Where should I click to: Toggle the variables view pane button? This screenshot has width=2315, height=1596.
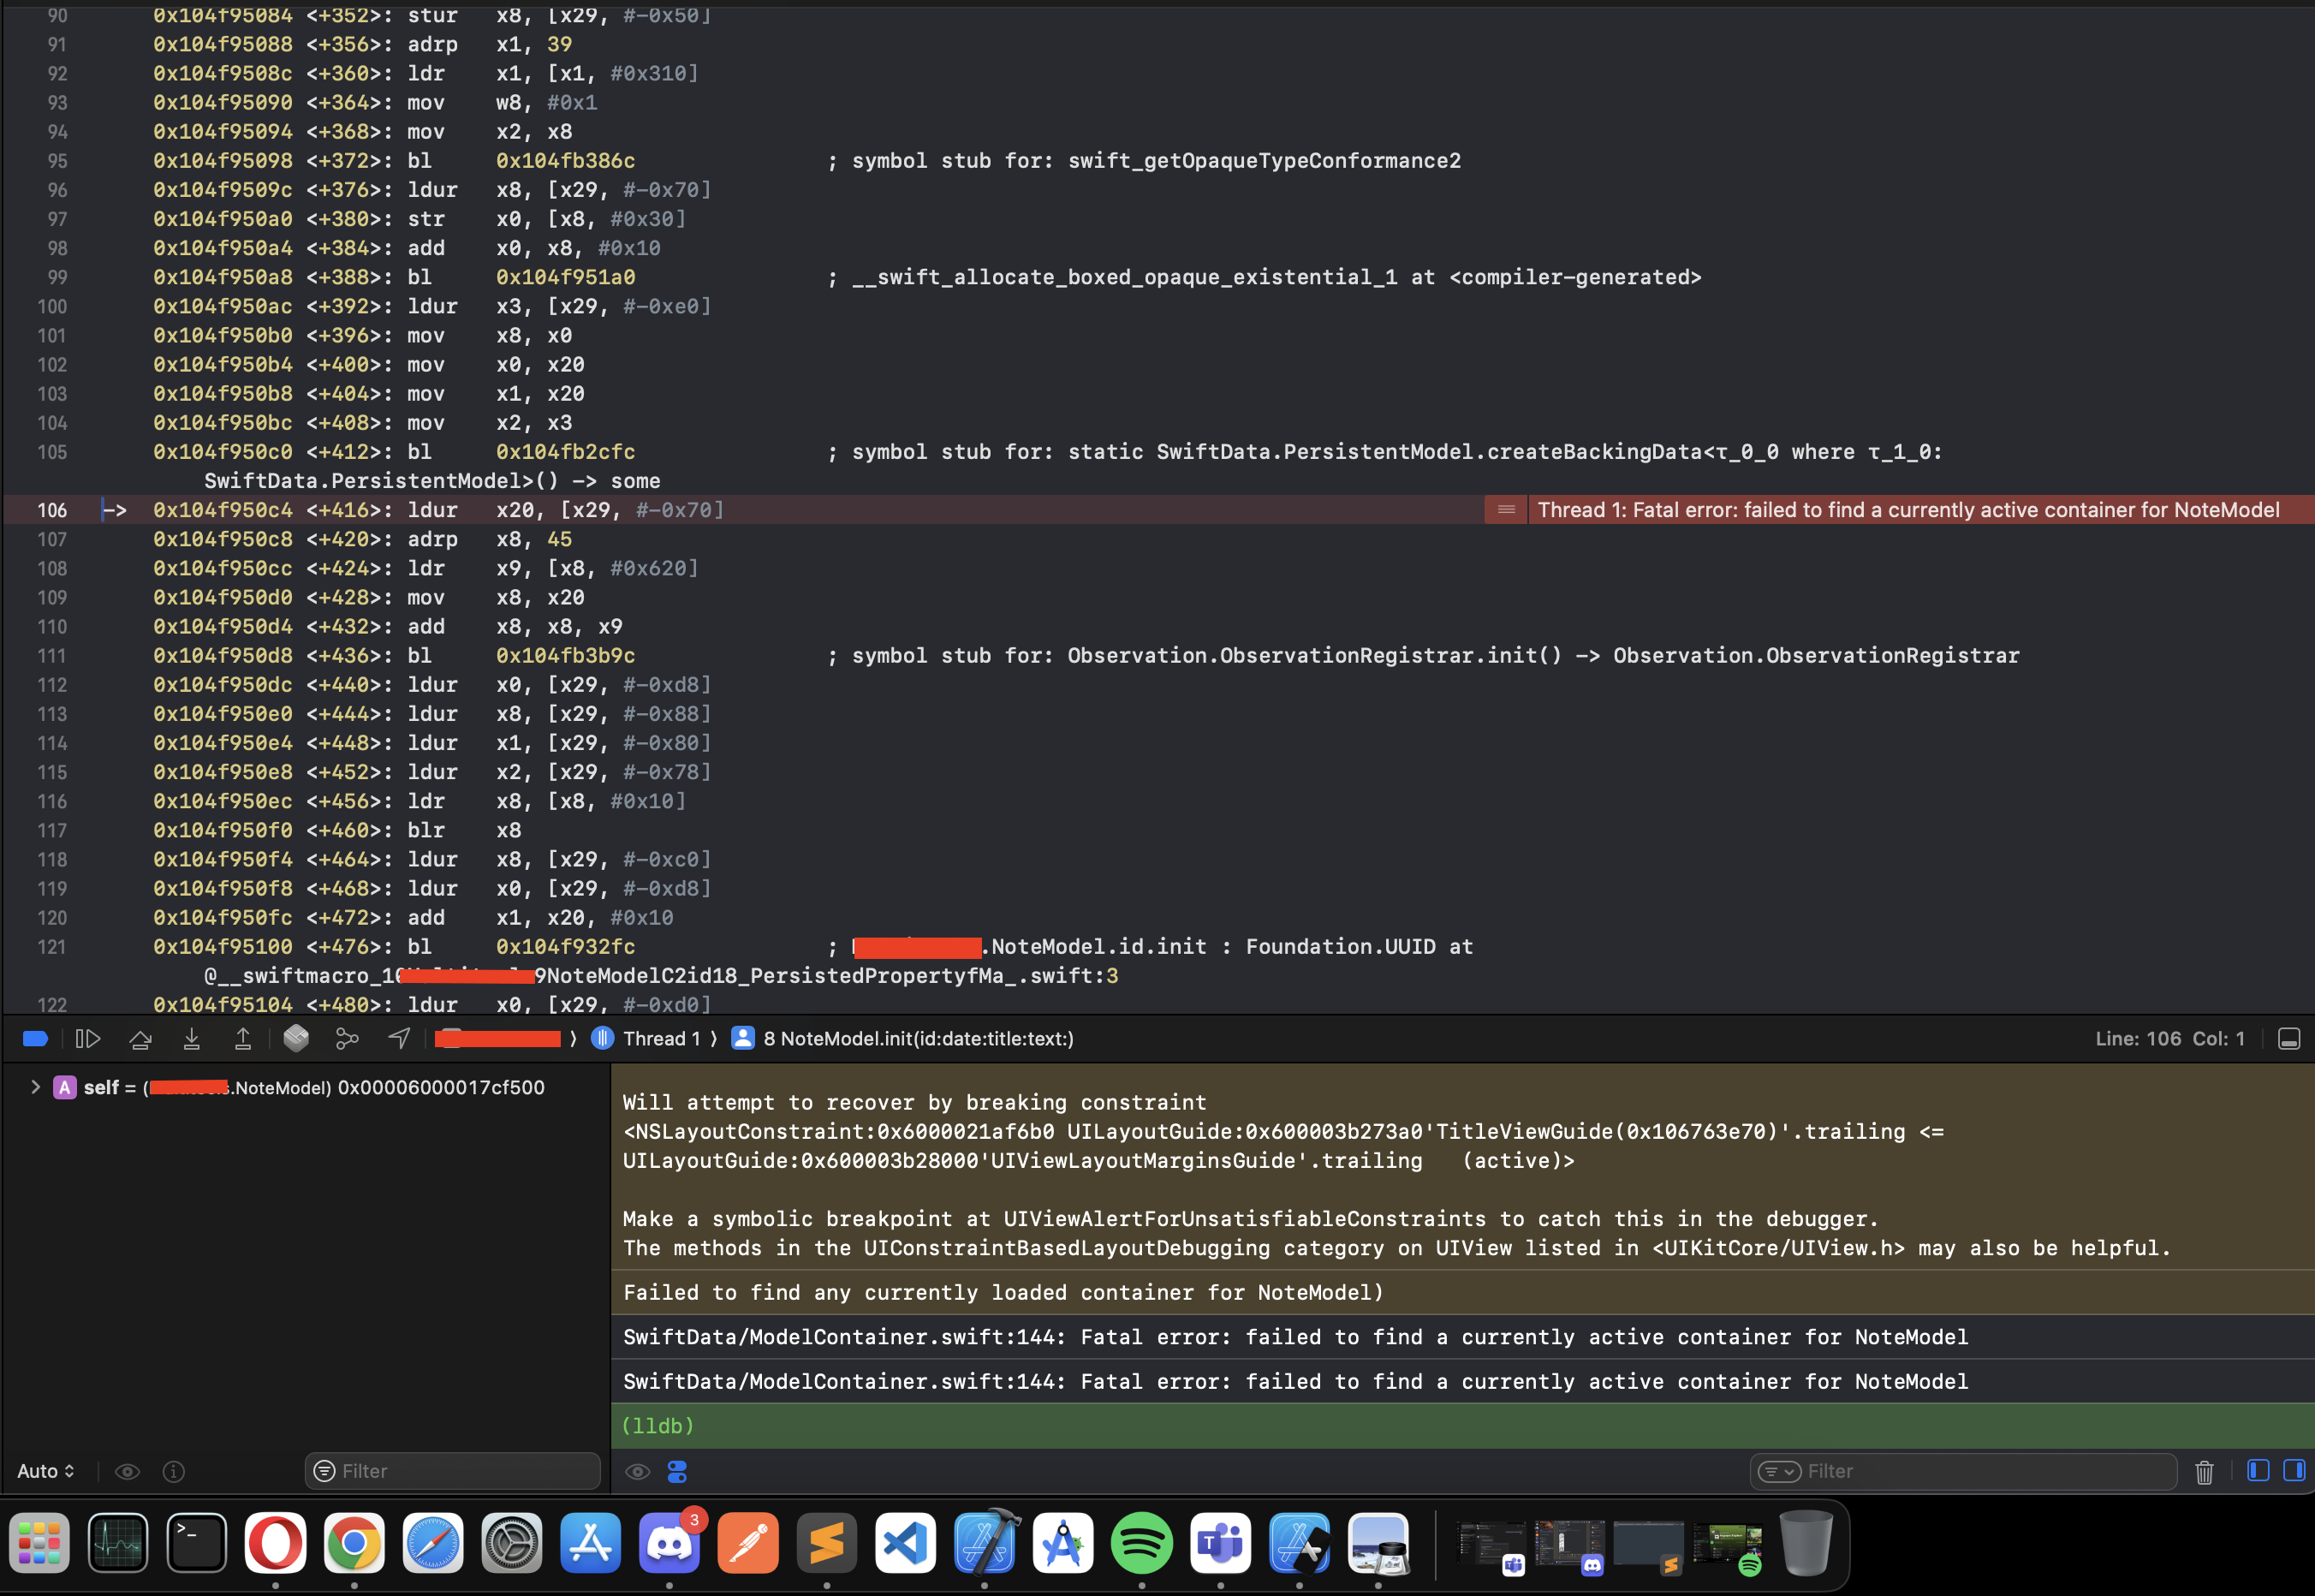click(x=2258, y=1470)
